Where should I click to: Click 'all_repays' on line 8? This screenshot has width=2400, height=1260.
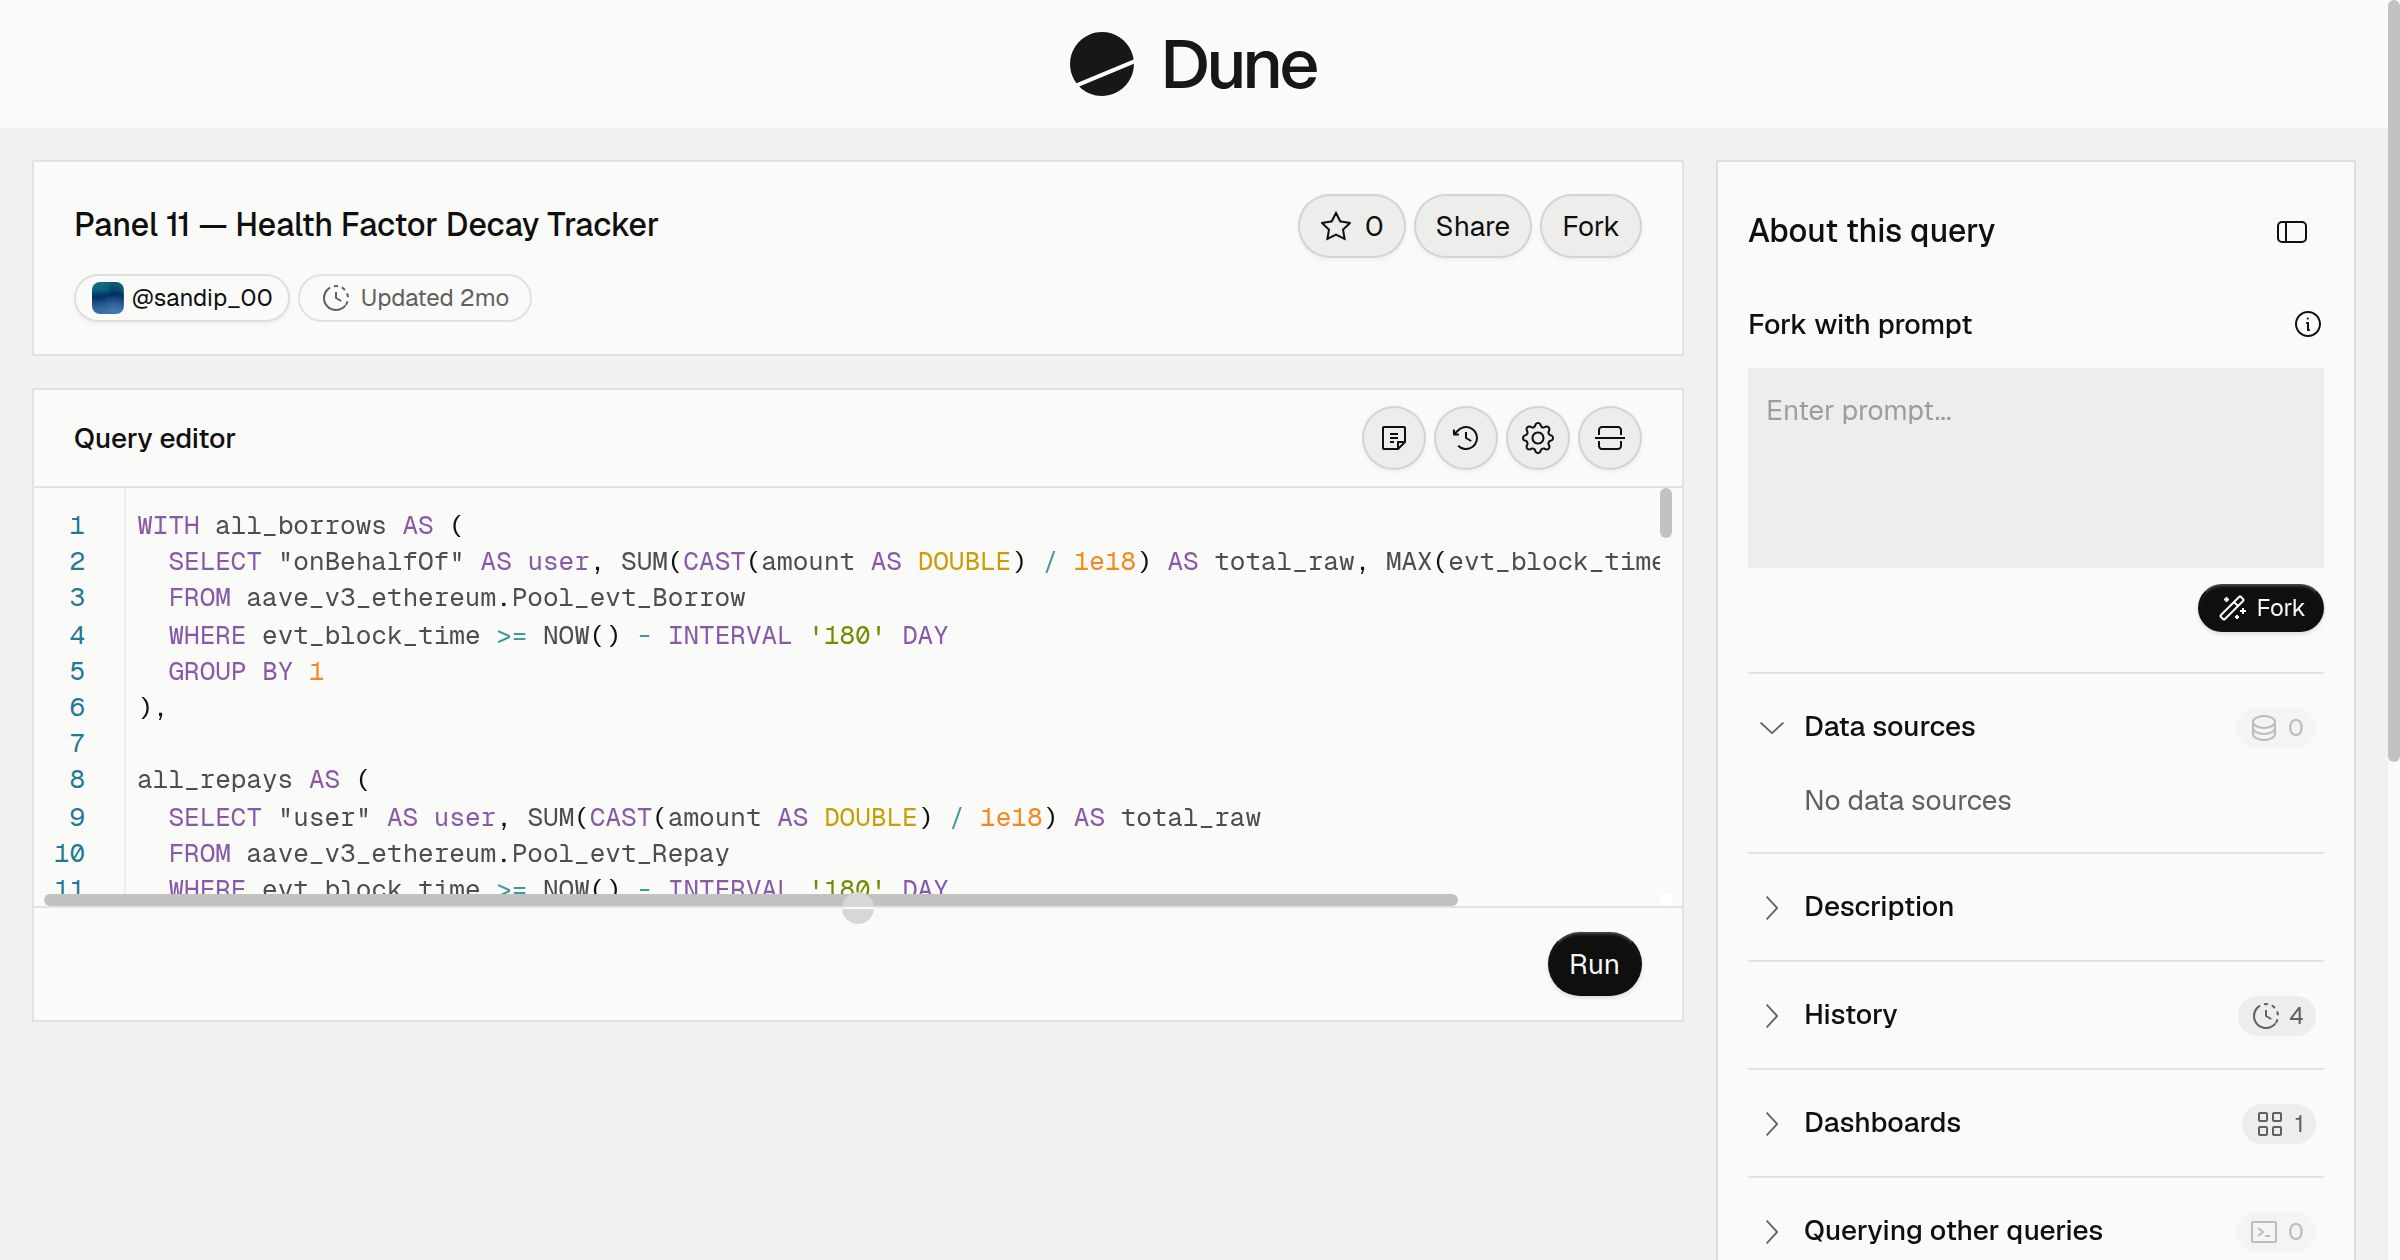click(x=214, y=780)
